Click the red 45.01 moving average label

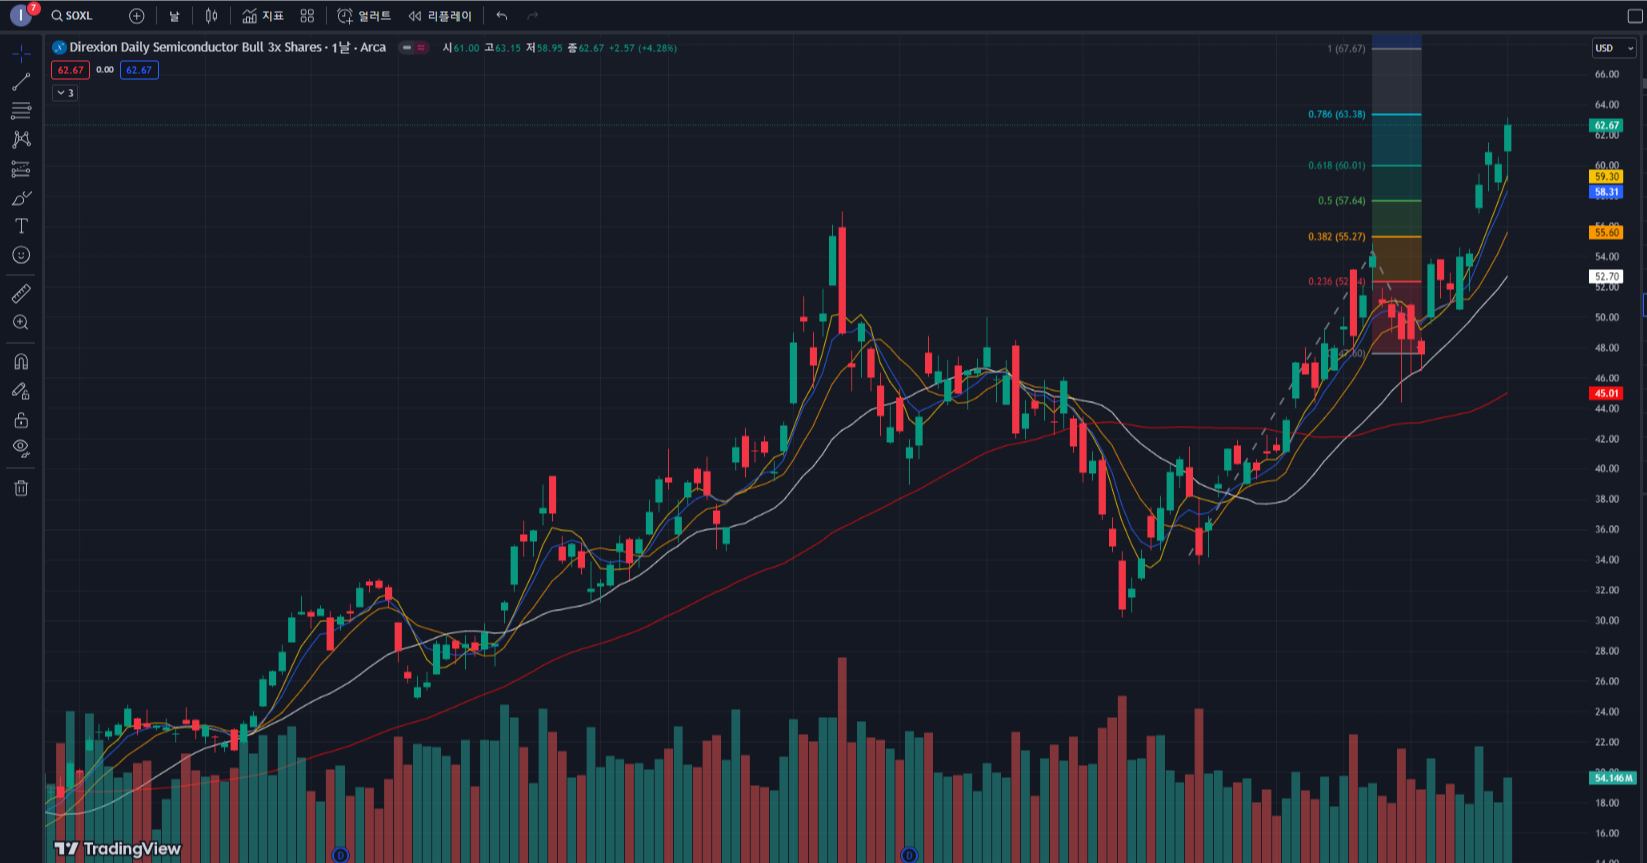[x=1606, y=394]
